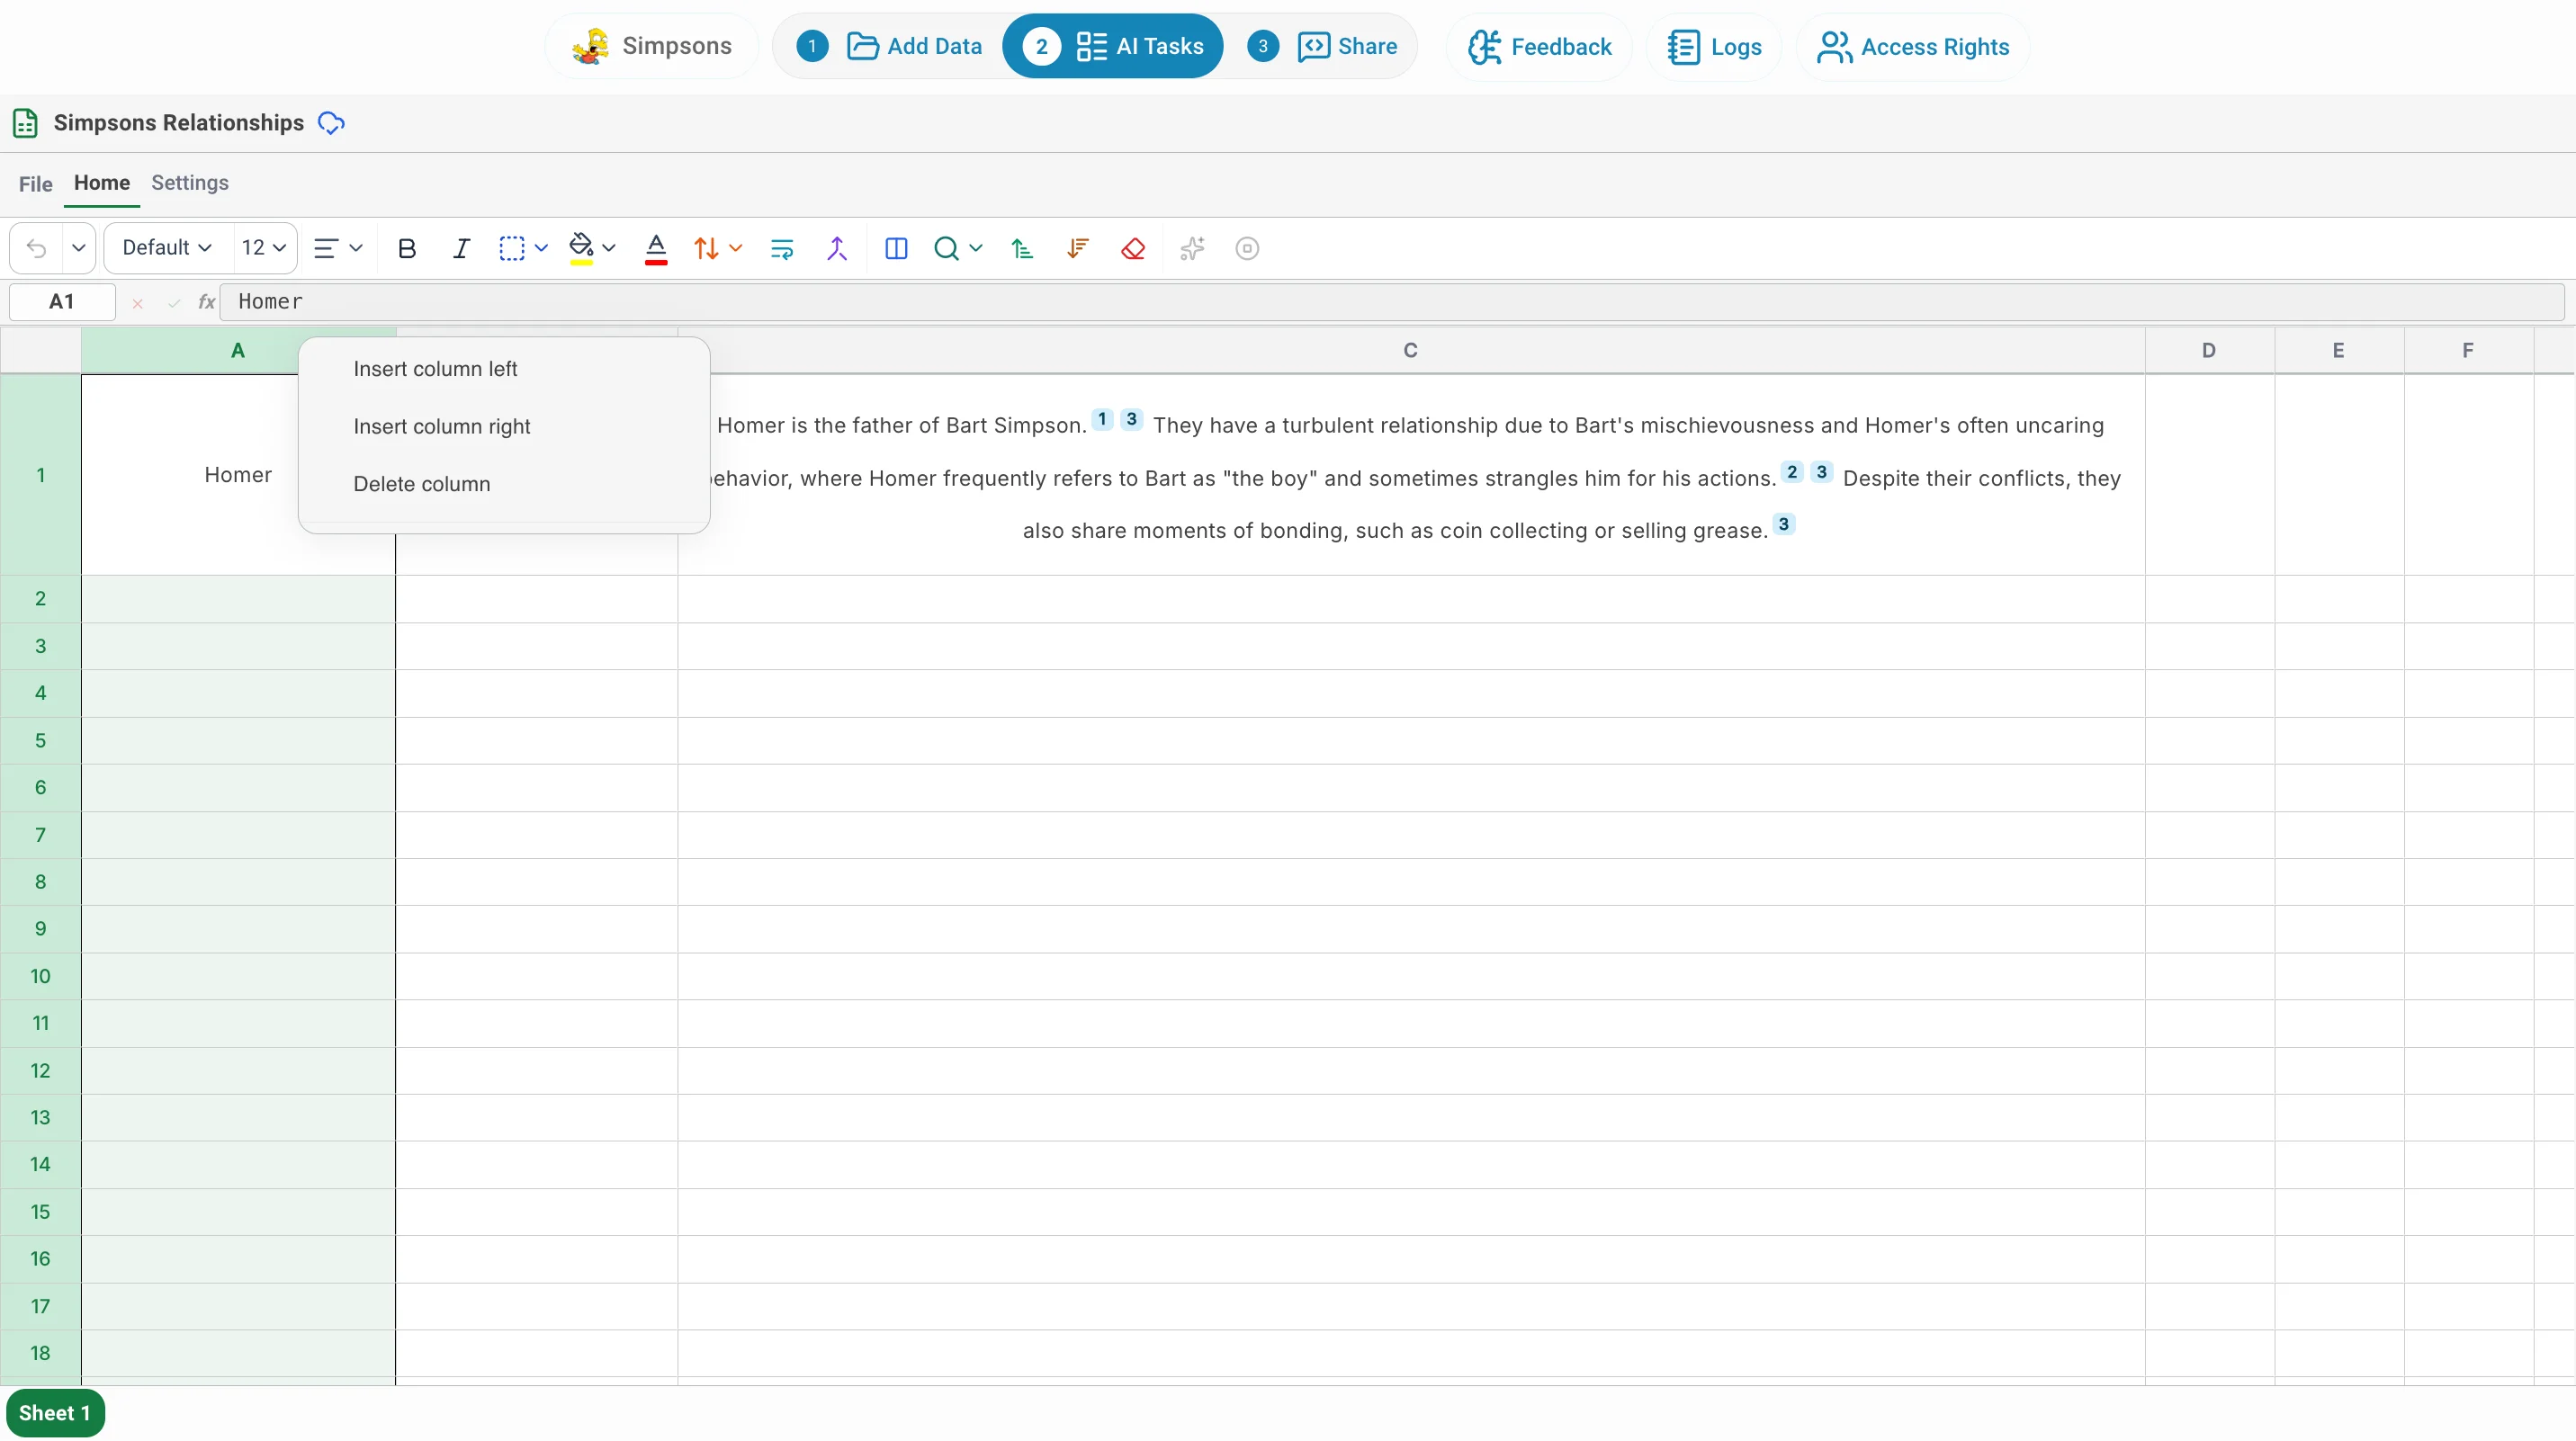Screen dimensions: 2576x1441
Task: Click the green spreadsheet document icon
Action: point(25,123)
